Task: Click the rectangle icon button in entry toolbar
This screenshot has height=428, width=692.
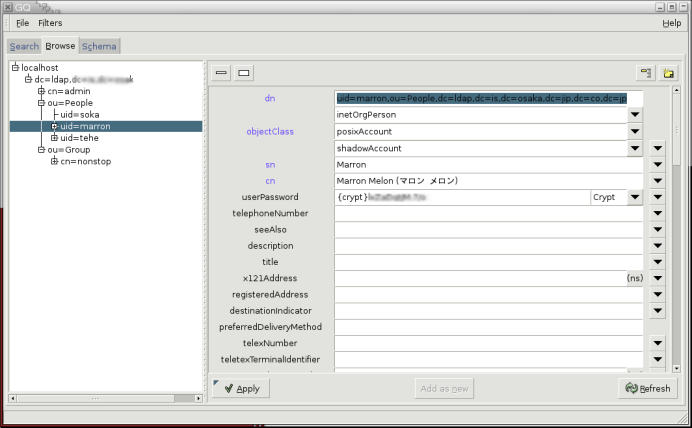Action: pyautogui.click(x=243, y=73)
